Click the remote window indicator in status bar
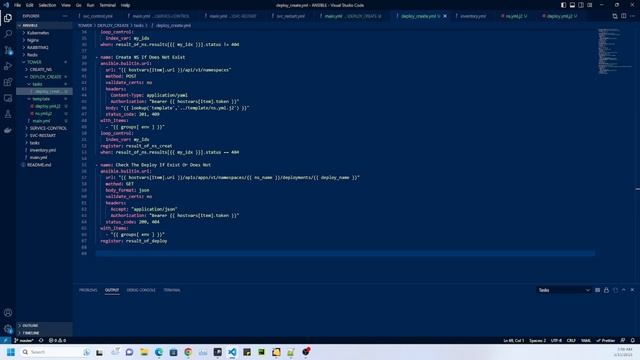Viewport: 640px width, 360px height. click(x=5, y=340)
